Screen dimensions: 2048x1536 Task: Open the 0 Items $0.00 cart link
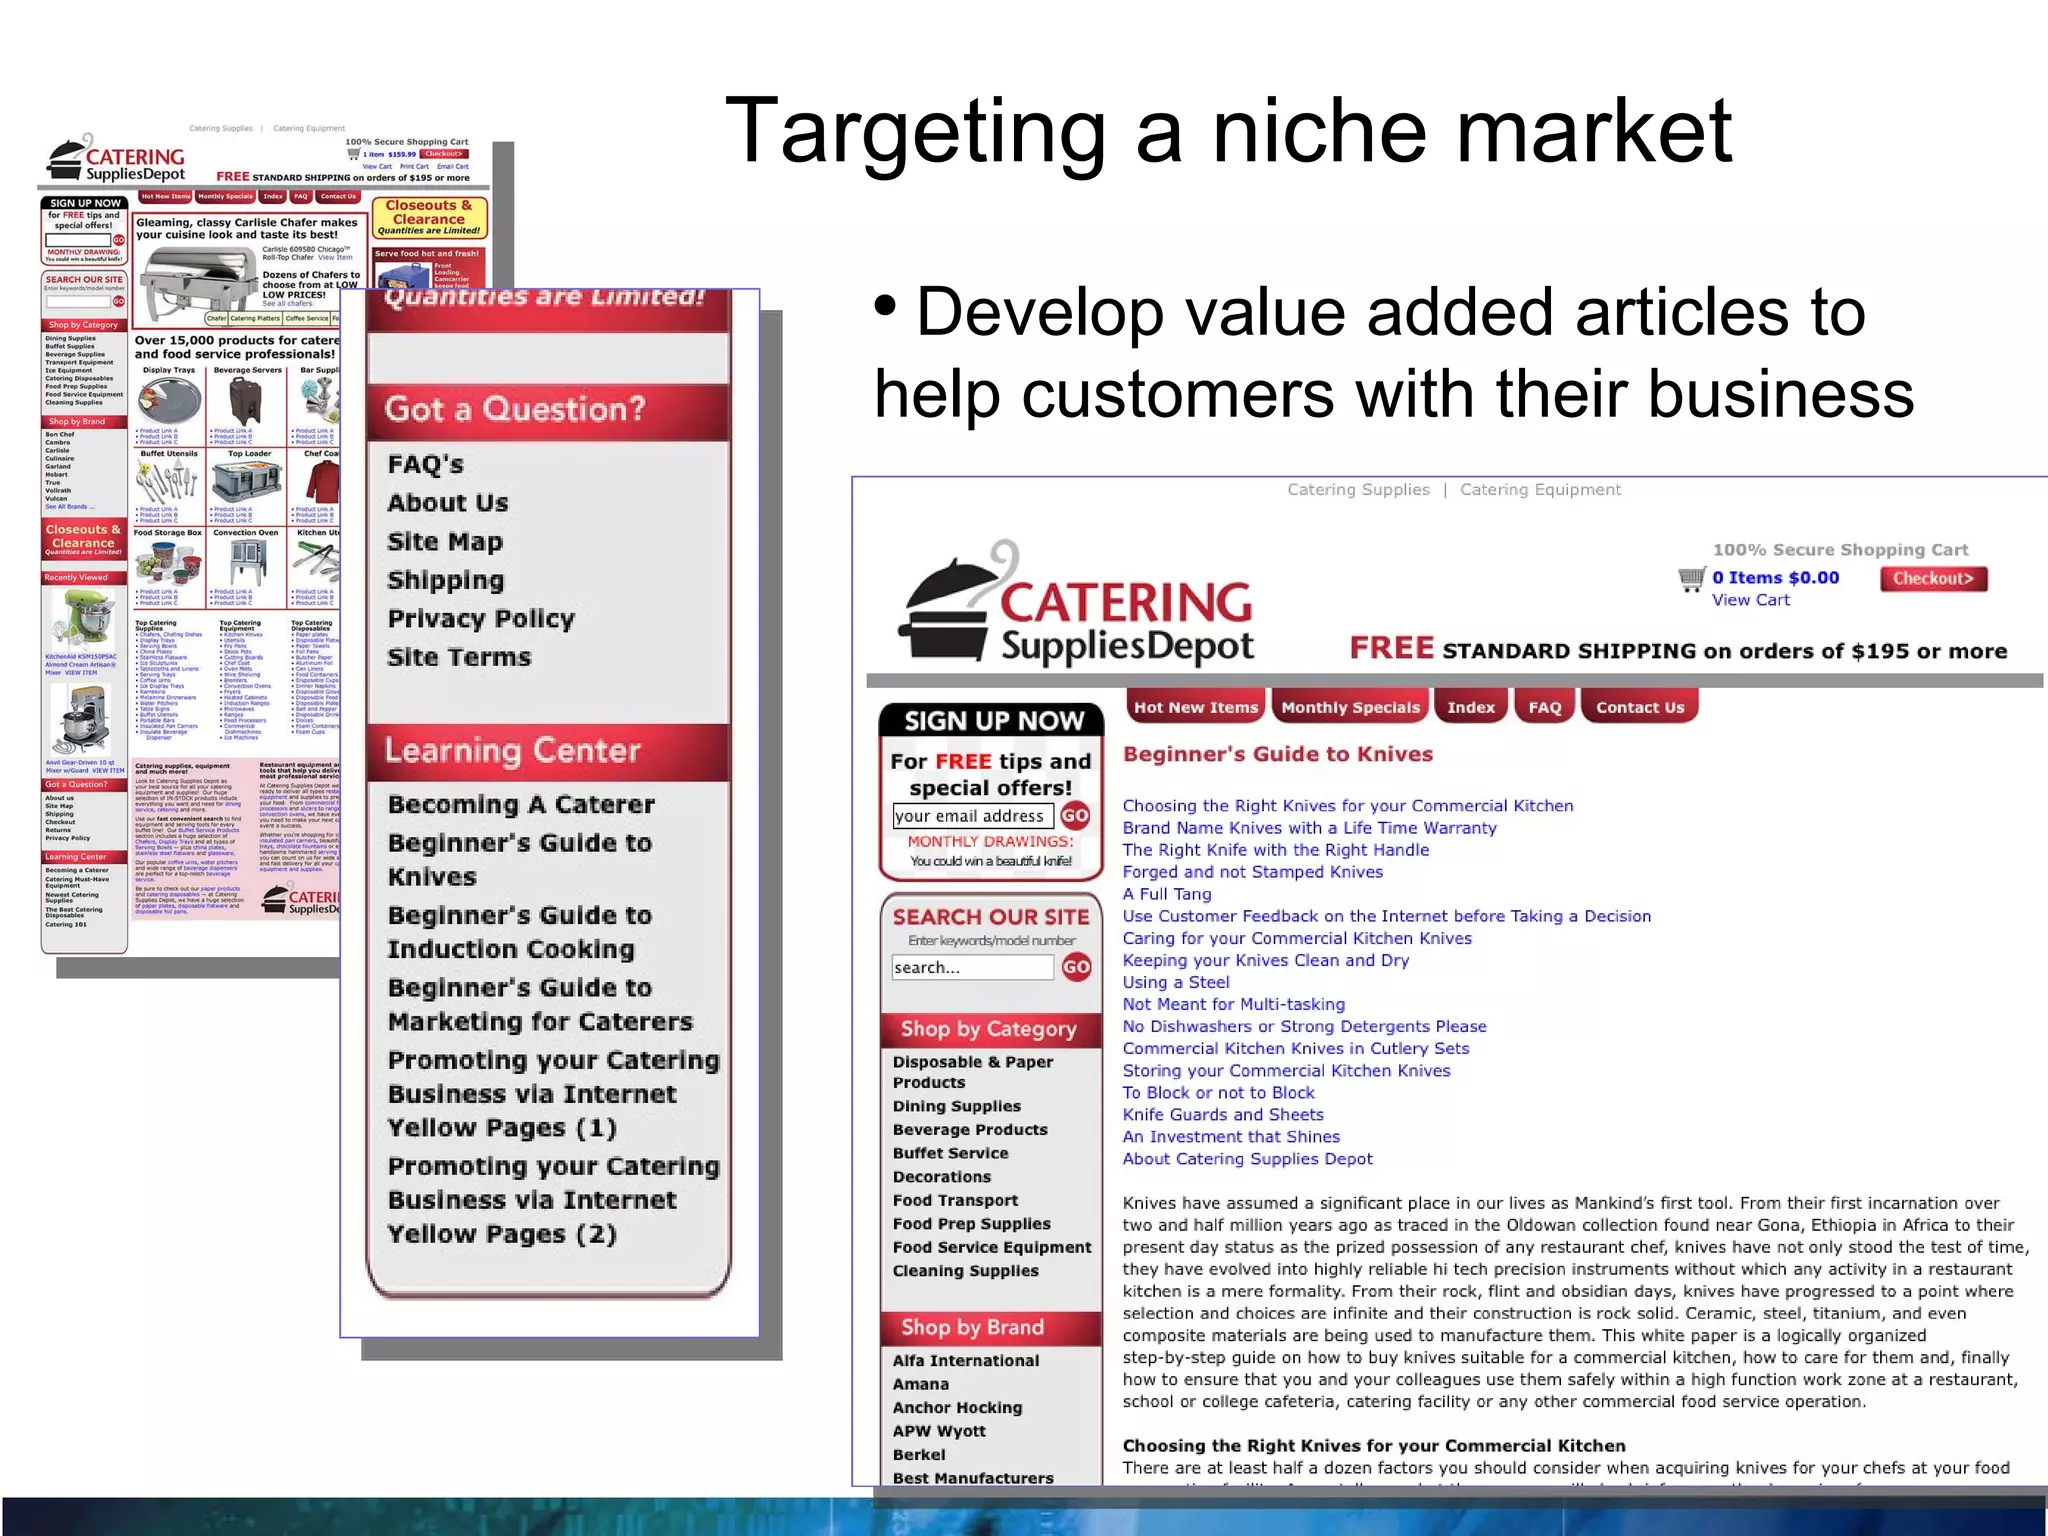click(1775, 578)
